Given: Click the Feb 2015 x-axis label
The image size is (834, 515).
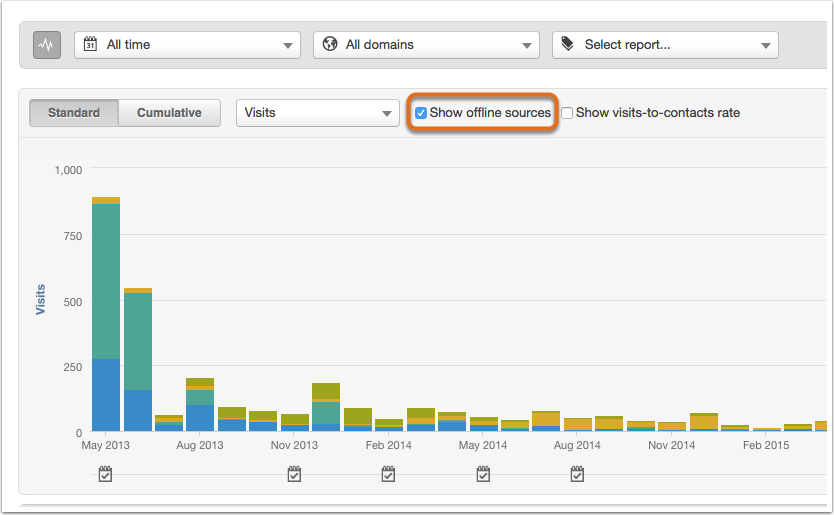Looking at the screenshot, I should (x=766, y=445).
